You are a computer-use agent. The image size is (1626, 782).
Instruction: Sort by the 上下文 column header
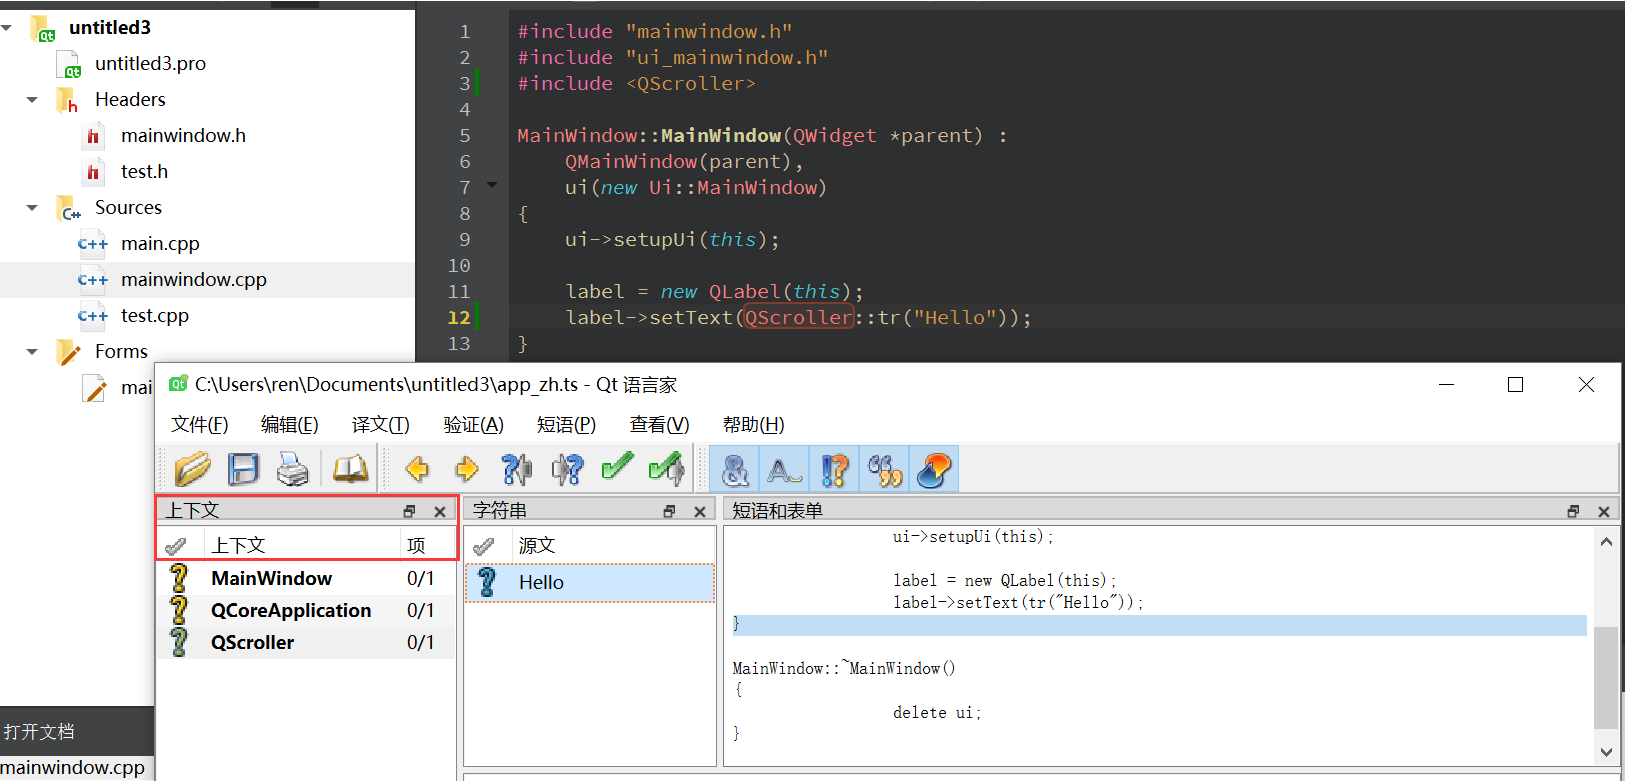pos(302,545)
